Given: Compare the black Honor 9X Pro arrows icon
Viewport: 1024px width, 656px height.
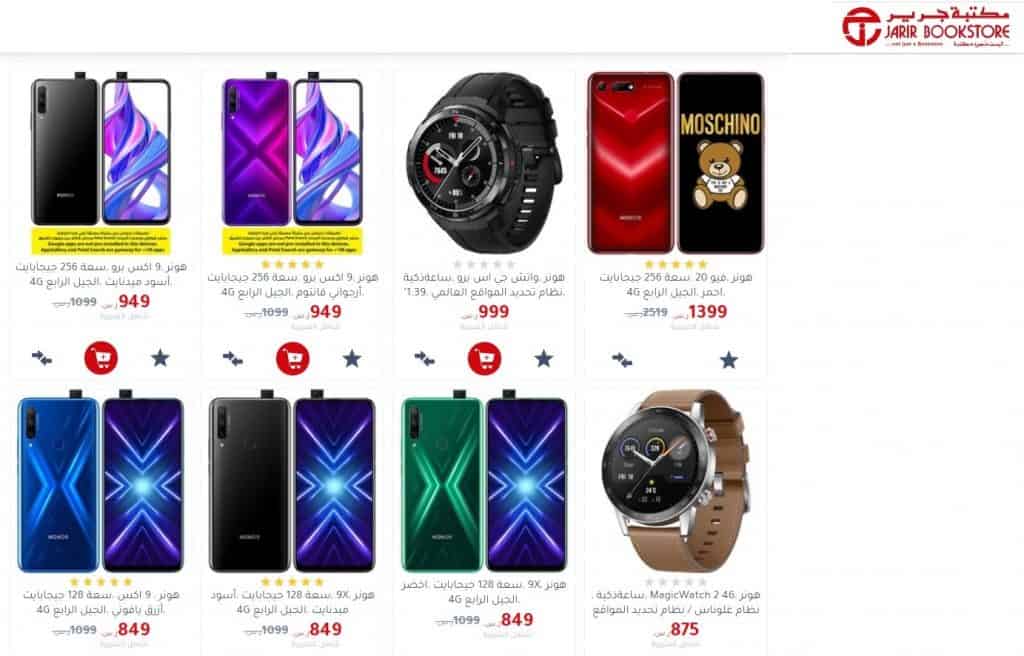Looking at the screenshot, I should (42, 358).
